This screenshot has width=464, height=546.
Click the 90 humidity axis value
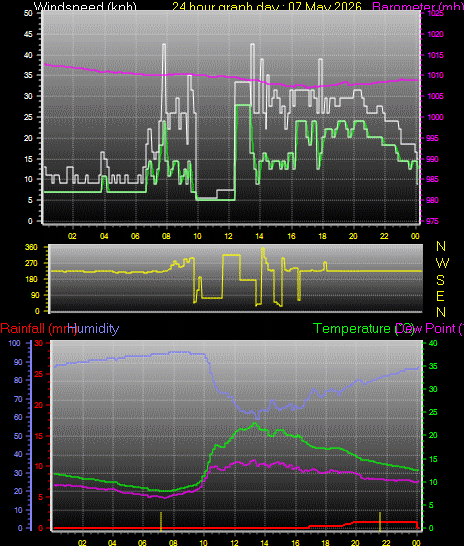click(x=18, y=362)
